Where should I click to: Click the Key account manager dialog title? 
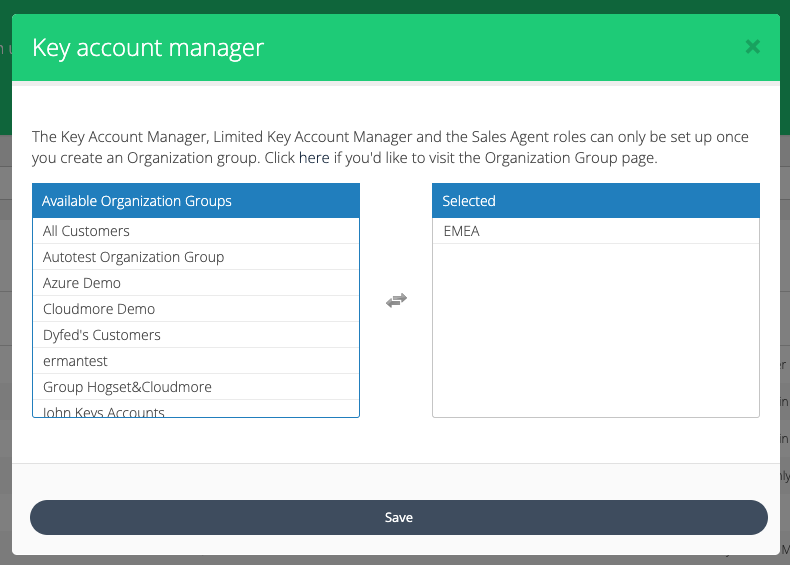pos(148,47)
